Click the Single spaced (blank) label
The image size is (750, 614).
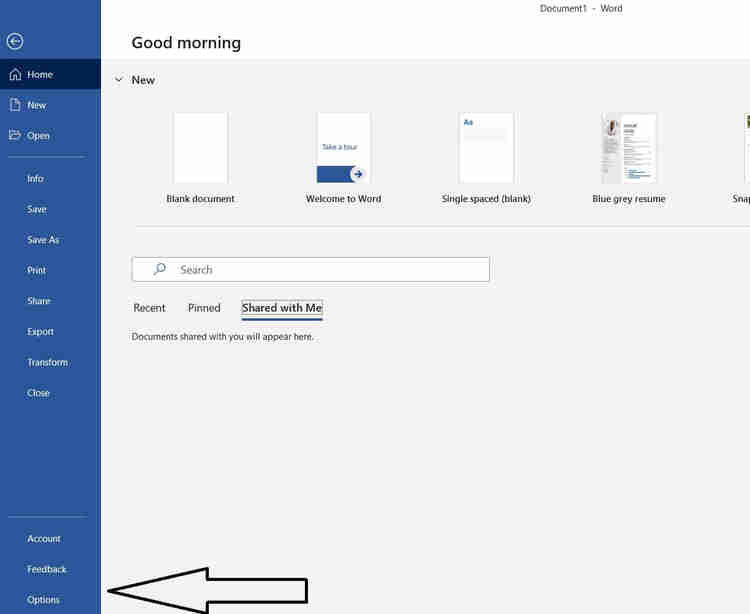pos(486,199)
